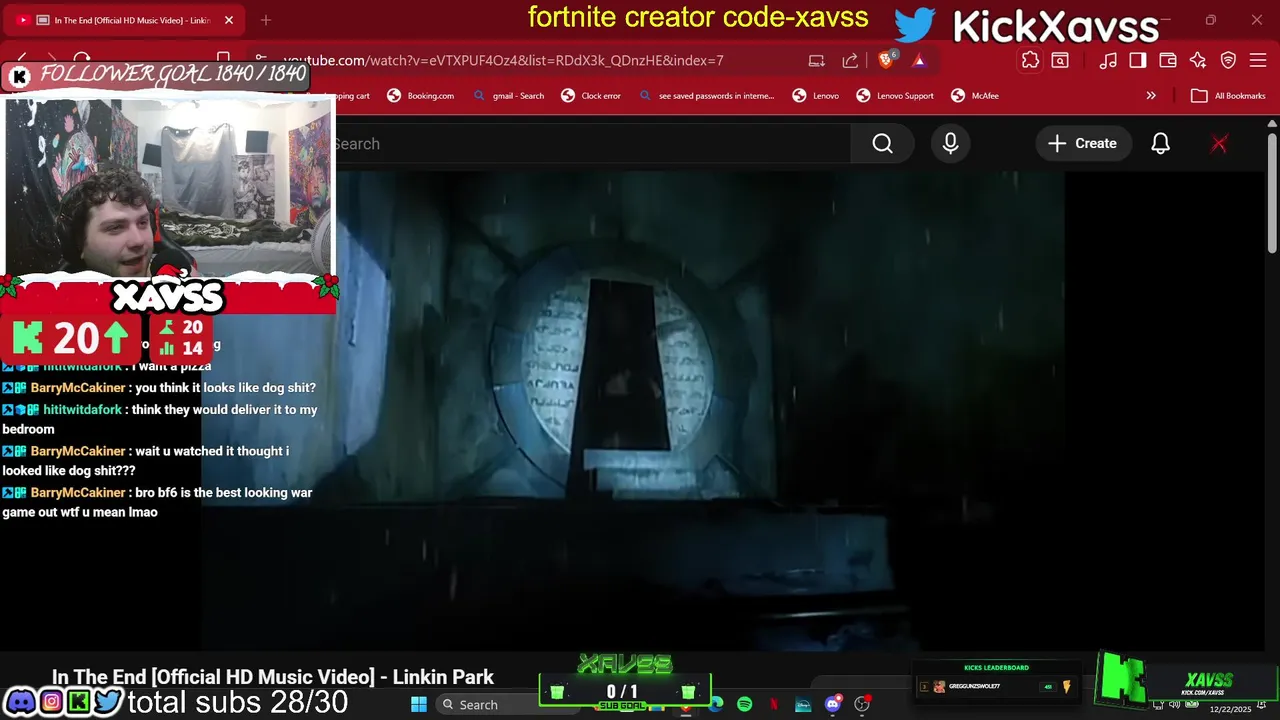Open the saved passwords bookmark
This screenshot has height=720, width=1280.
click(x=706, y=96)
